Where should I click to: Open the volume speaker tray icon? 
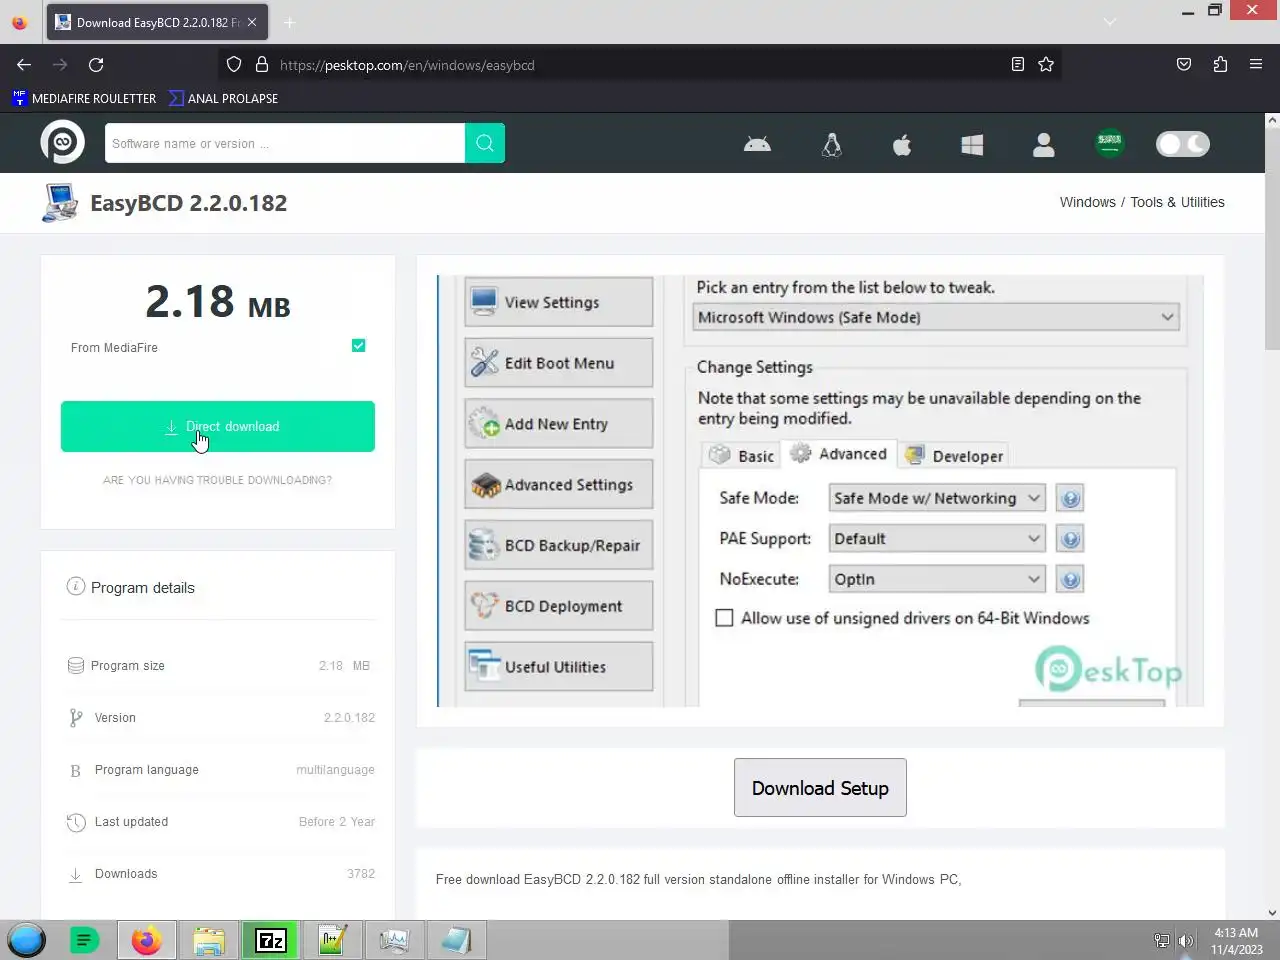(1186, 941)
